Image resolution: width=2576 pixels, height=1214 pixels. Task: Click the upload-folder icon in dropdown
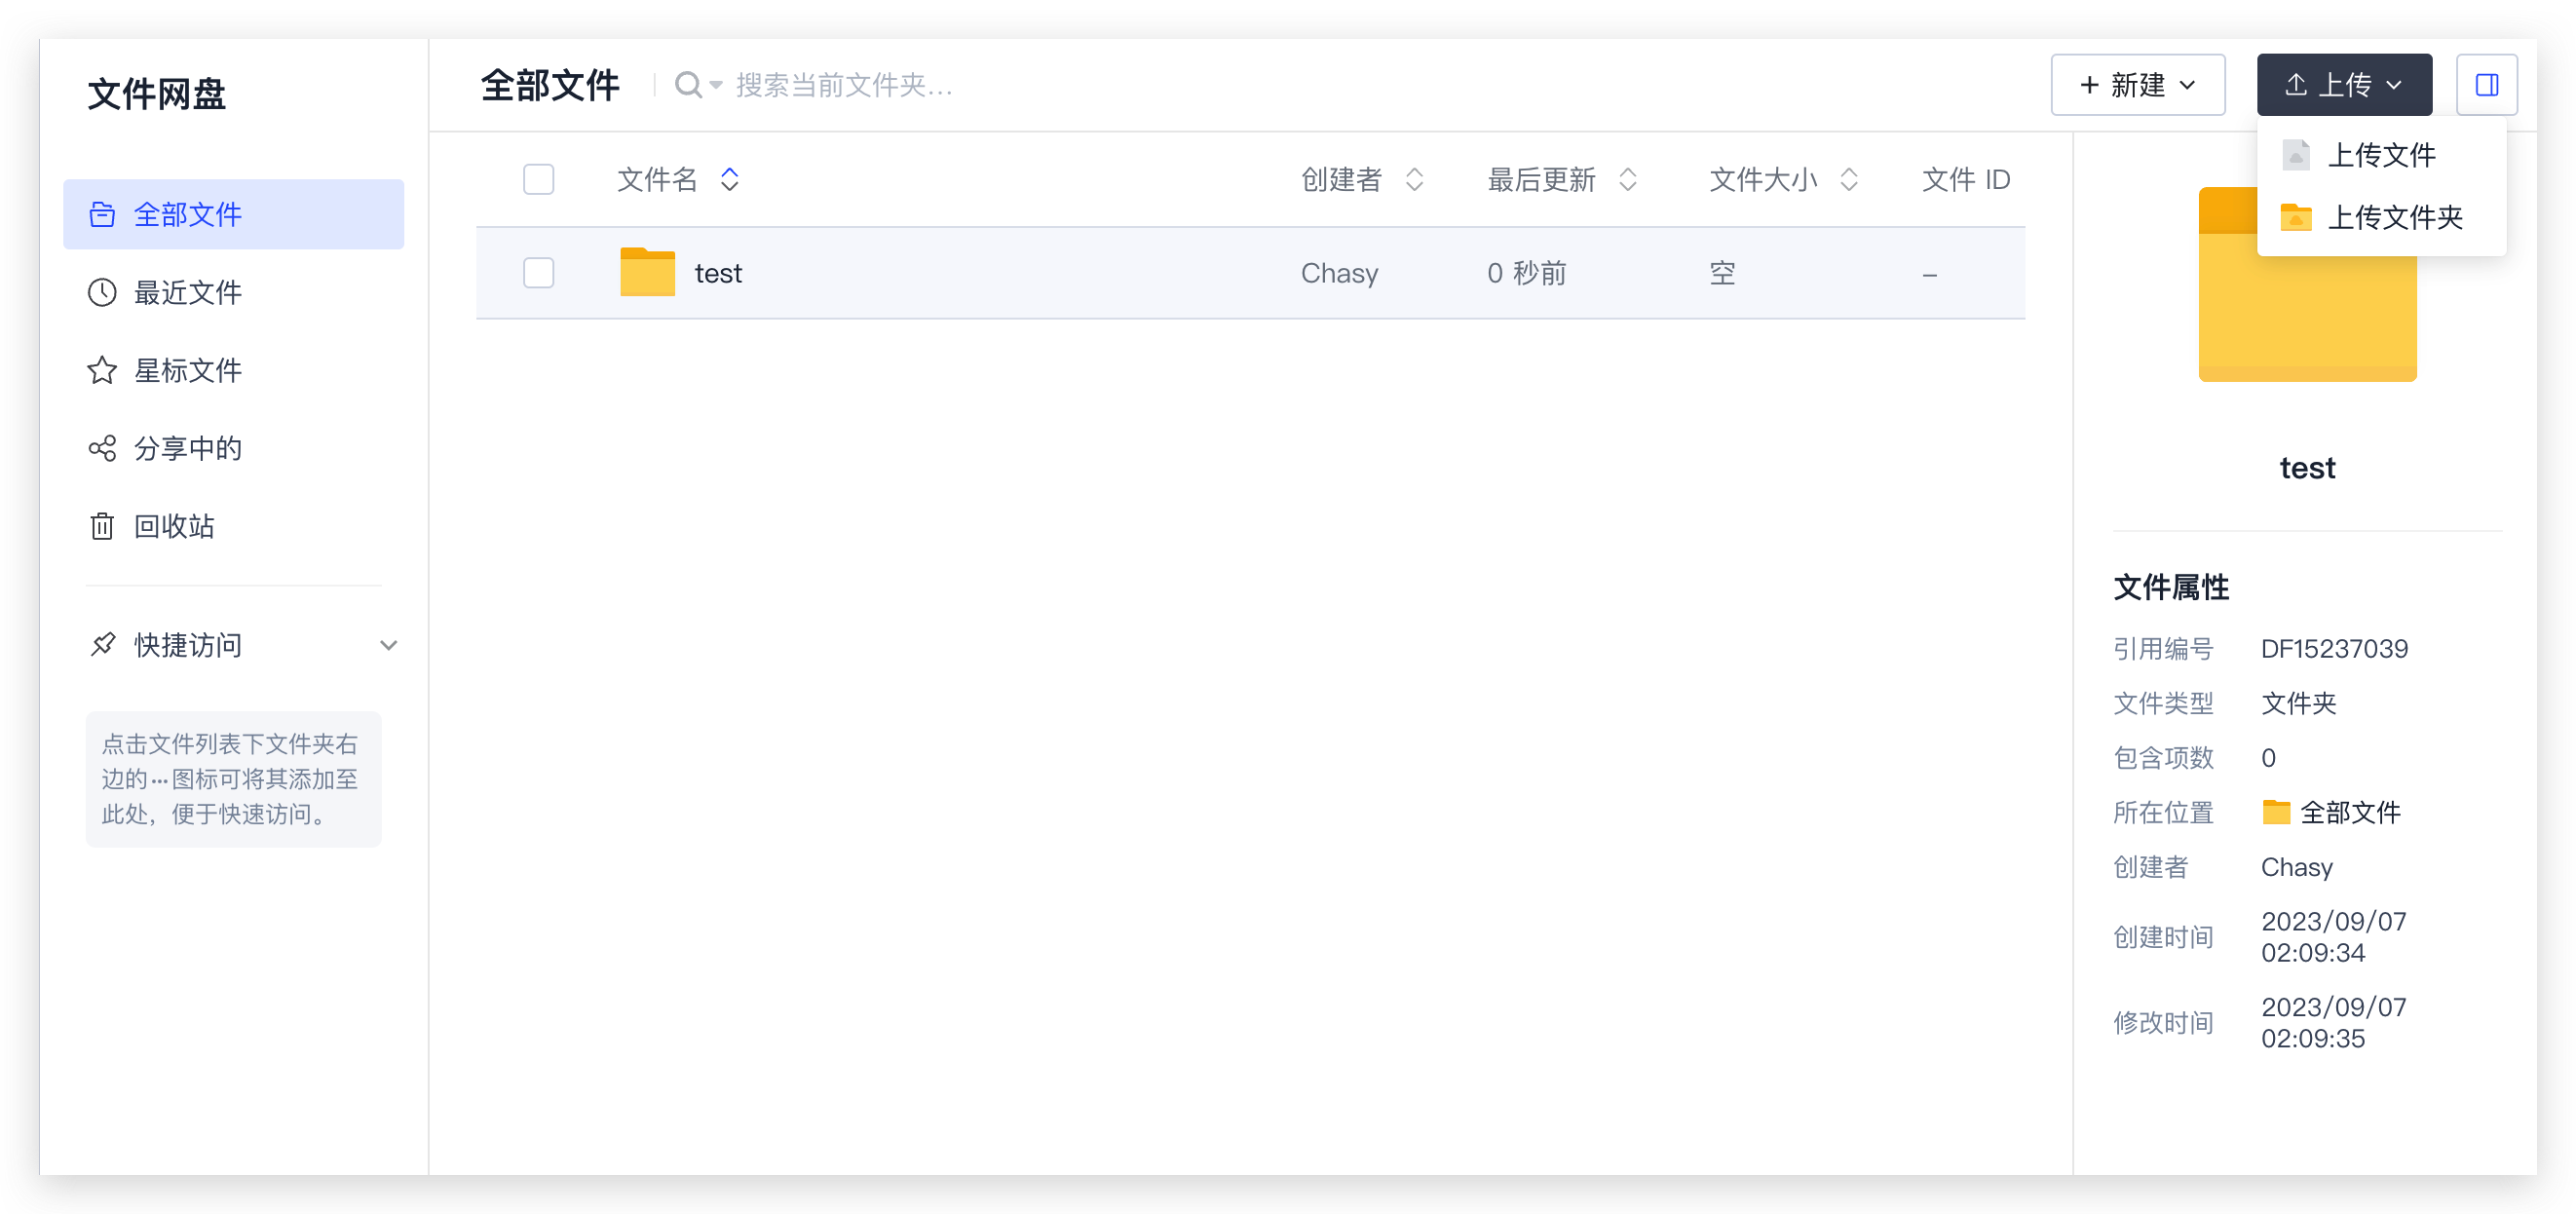[2295, 217]
